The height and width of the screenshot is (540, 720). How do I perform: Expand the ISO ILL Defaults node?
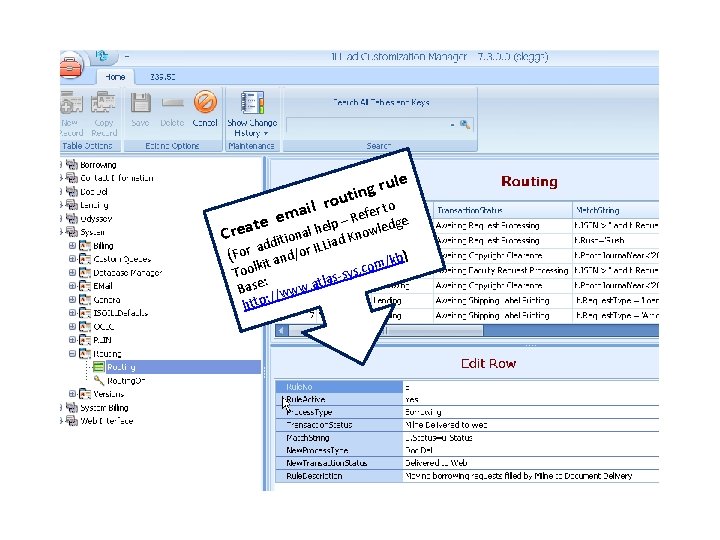click(72, 313)
